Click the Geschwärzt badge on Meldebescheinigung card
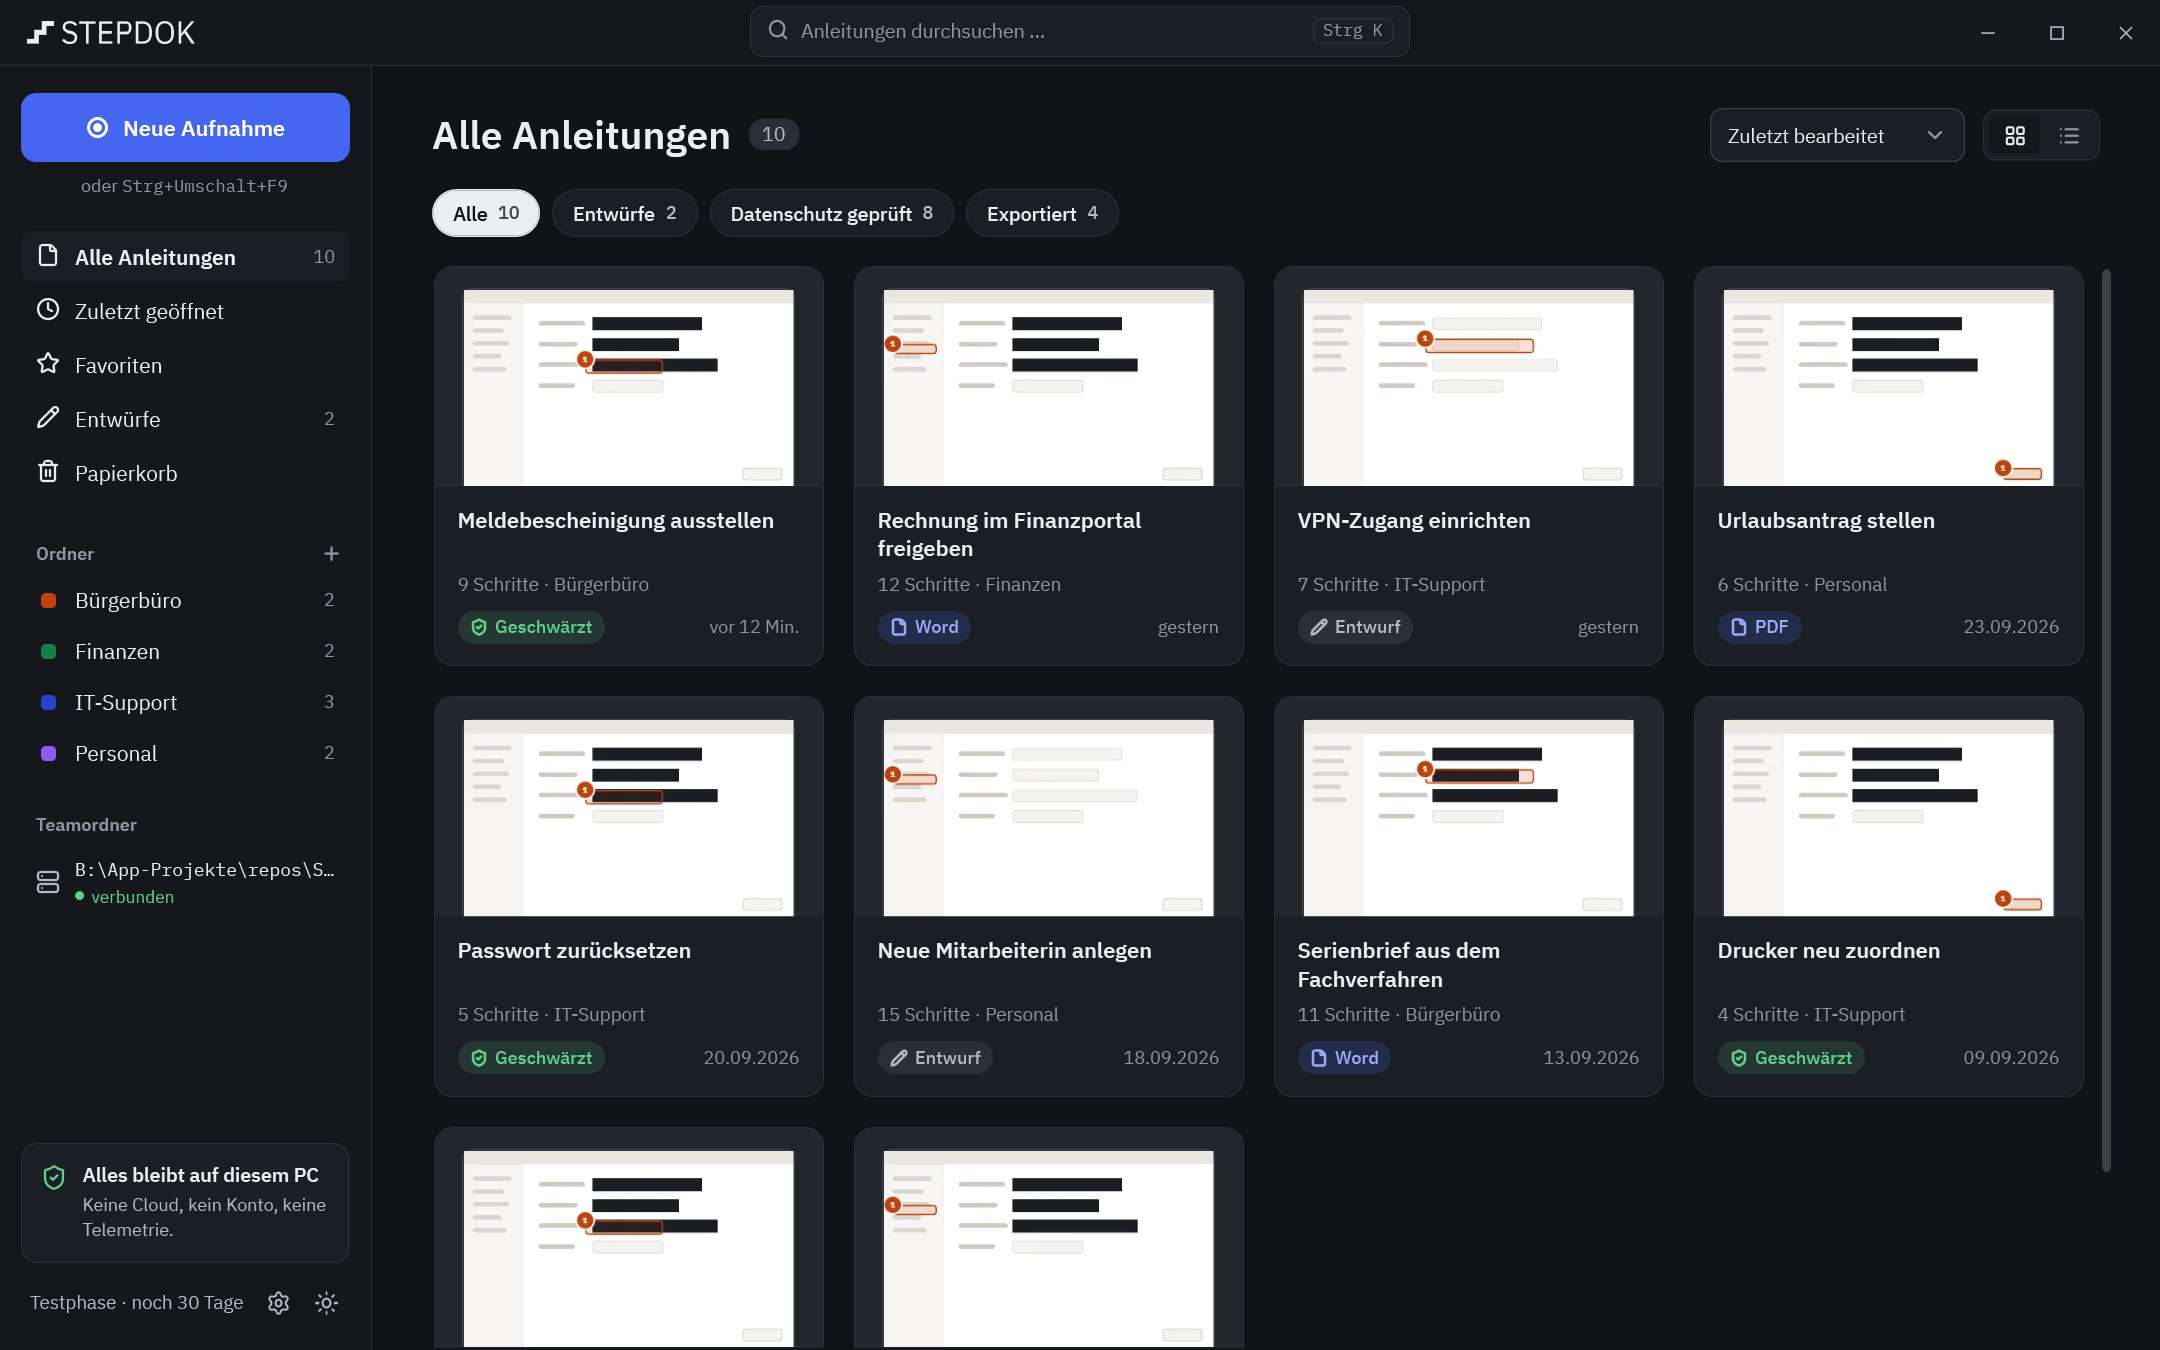Image resolution: width=2160 pixels, height=1350 pixels. pos(531,627)
